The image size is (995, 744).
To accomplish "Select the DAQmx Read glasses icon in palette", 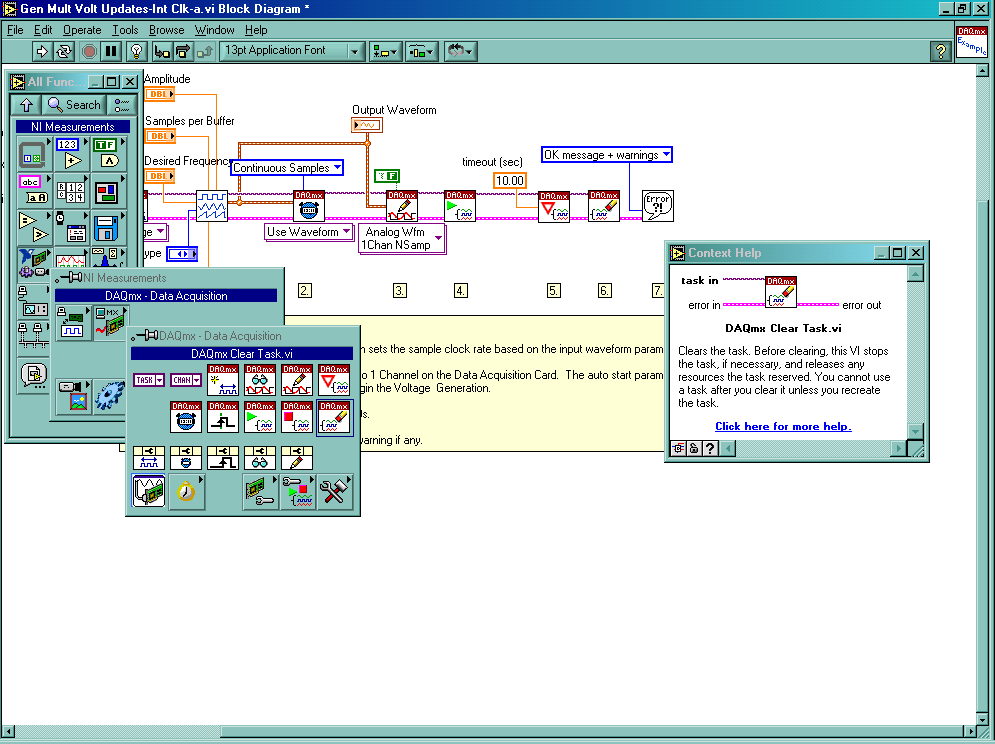I will tap(260, 380).
